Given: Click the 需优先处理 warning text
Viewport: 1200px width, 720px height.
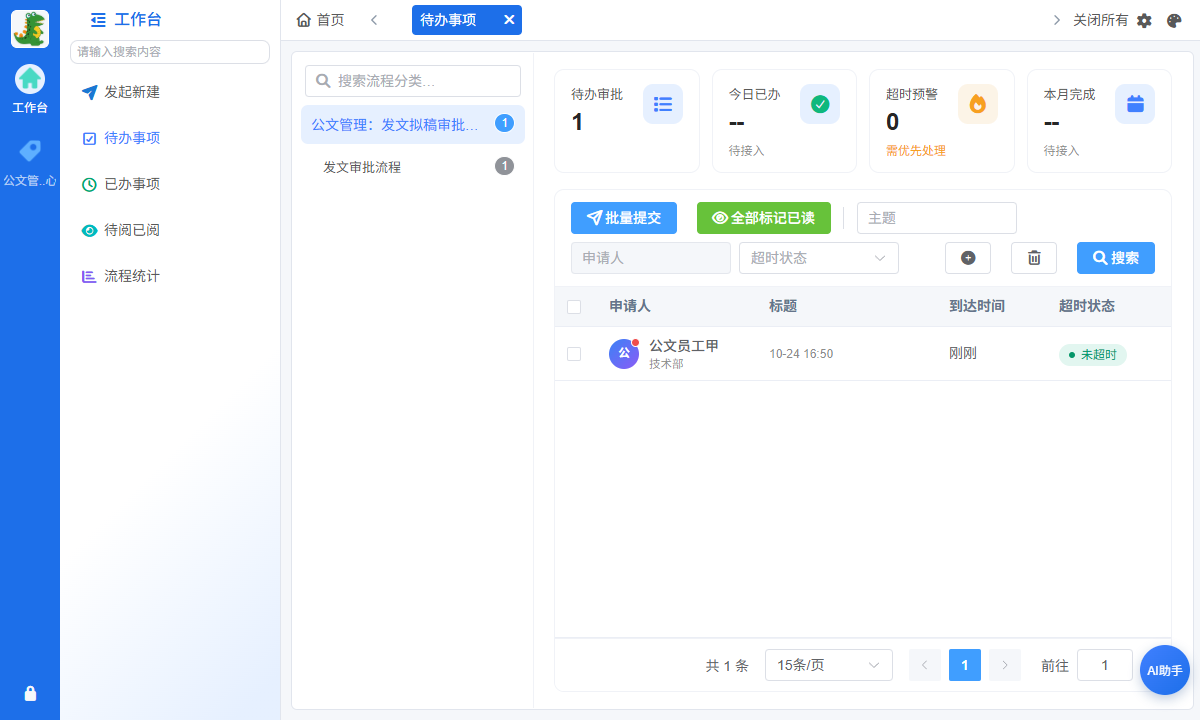Looking at the screenshot, I should coord(916,151).
